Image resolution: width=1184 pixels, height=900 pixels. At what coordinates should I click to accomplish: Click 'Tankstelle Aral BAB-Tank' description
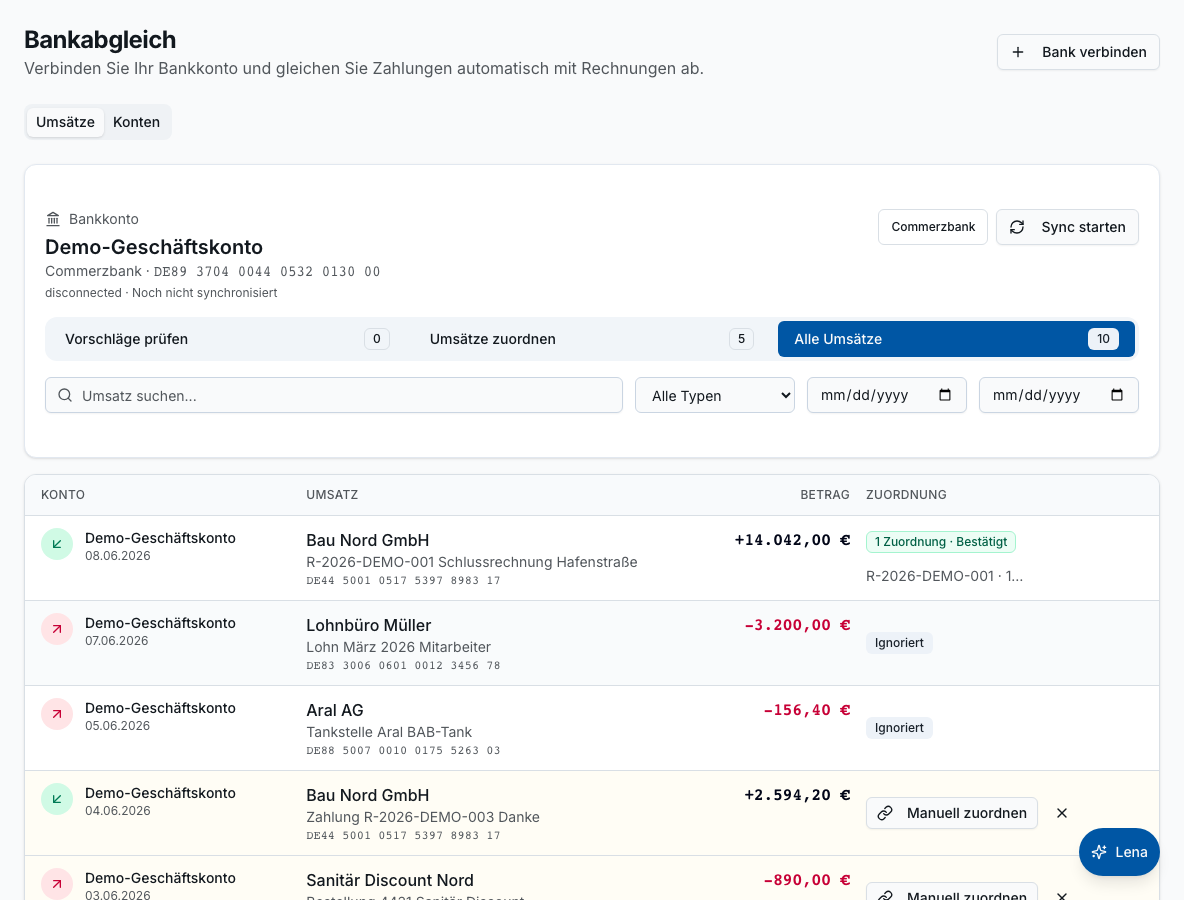389,732
